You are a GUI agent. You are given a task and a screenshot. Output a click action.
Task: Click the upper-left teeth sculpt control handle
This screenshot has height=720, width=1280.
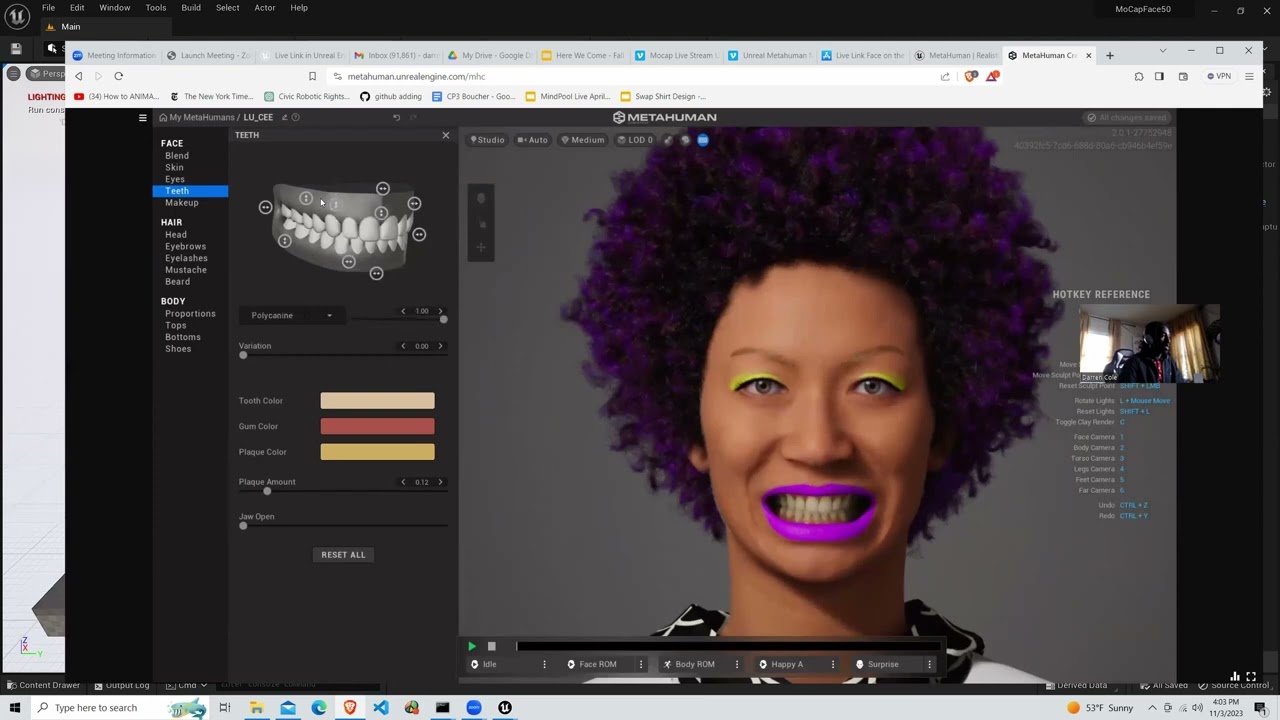(306, 198)
